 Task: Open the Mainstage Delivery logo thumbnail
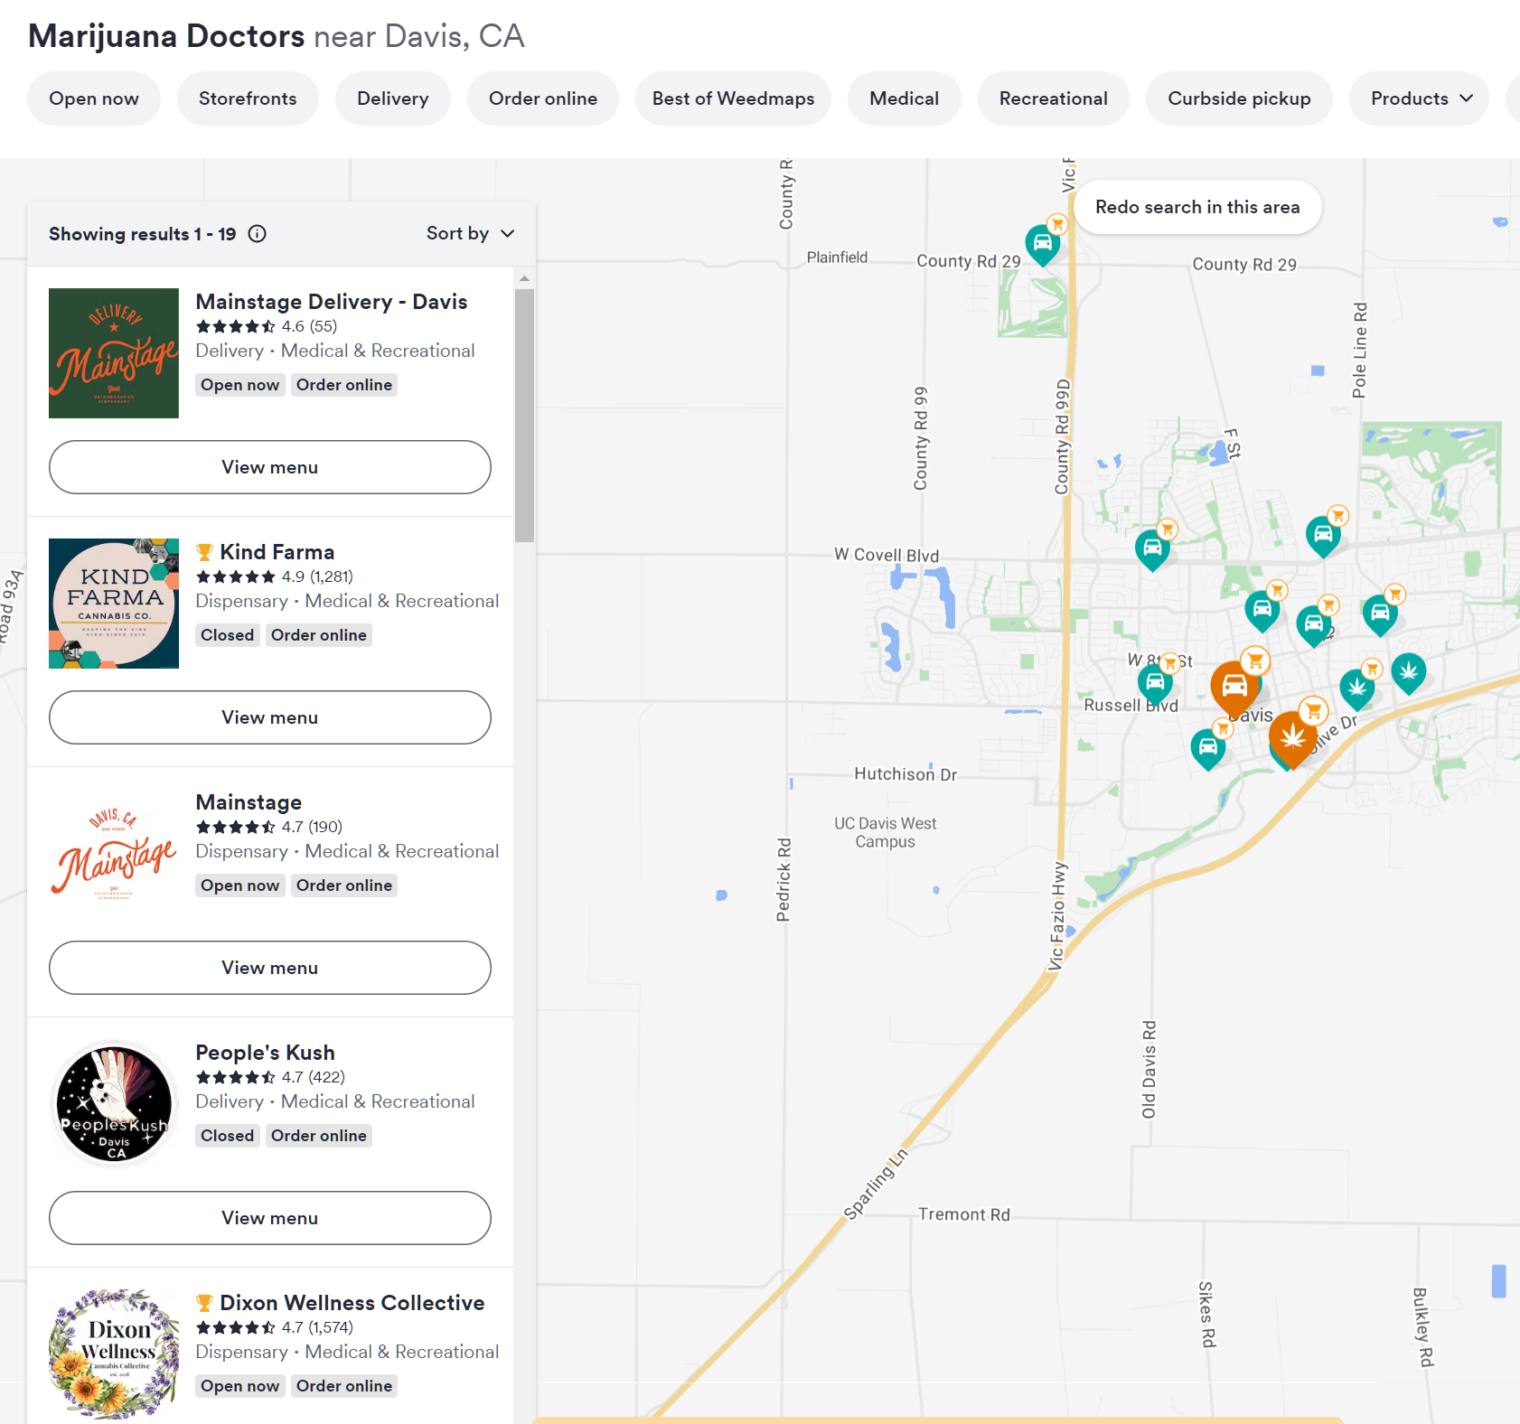click(114, 353)
